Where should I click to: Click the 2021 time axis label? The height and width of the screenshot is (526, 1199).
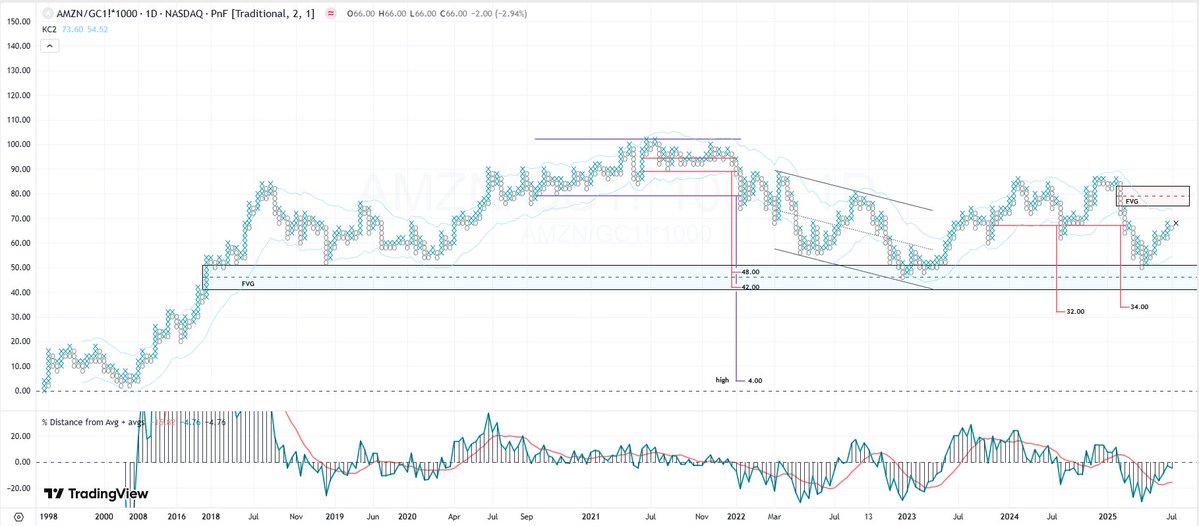point(593,517)
